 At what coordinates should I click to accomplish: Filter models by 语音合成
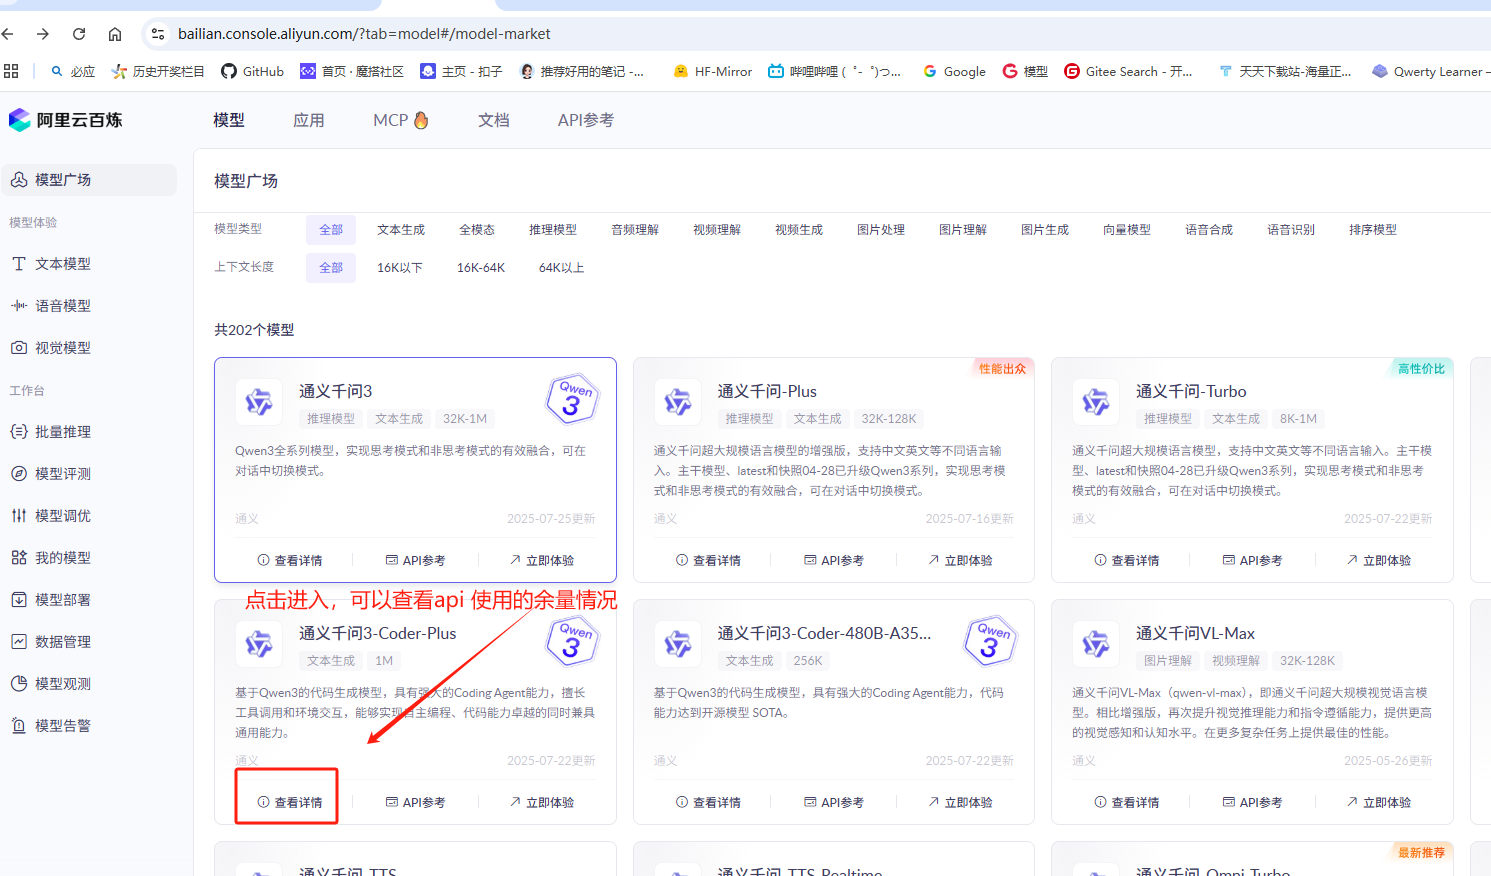pyautogui.click(x=1209, y=230)
